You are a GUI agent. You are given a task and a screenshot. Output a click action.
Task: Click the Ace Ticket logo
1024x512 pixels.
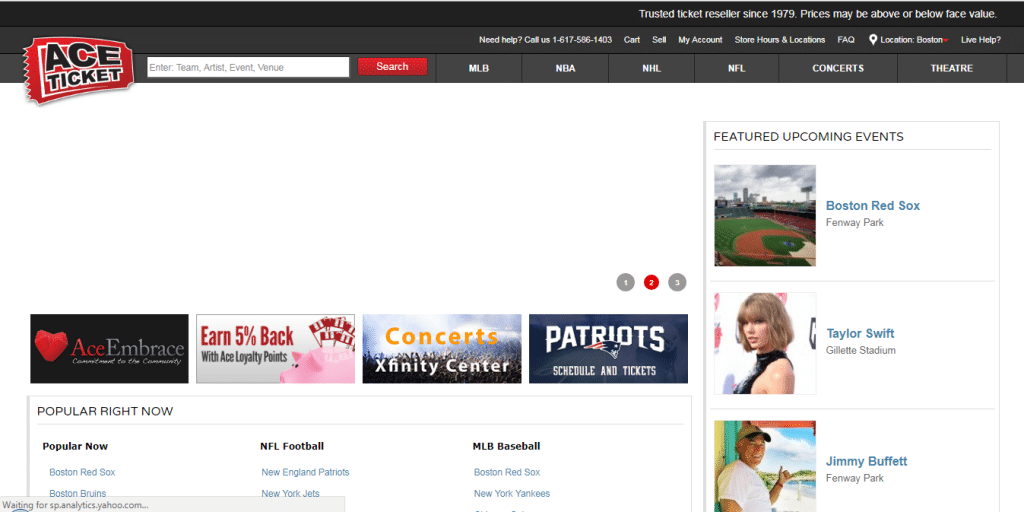click(78, 71)
